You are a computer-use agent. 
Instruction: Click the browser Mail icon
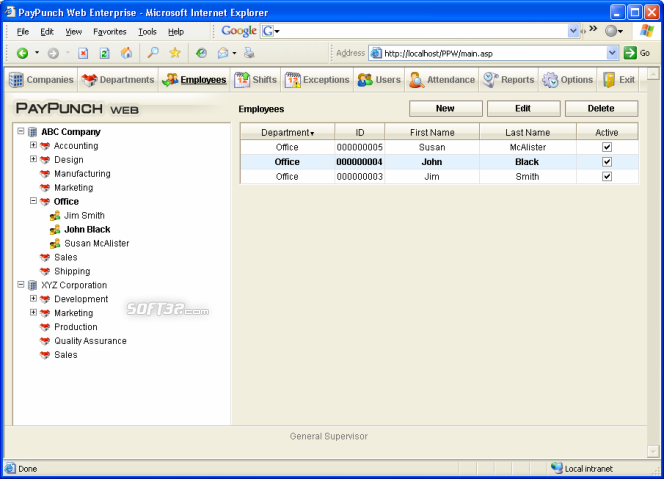[223, 53]
